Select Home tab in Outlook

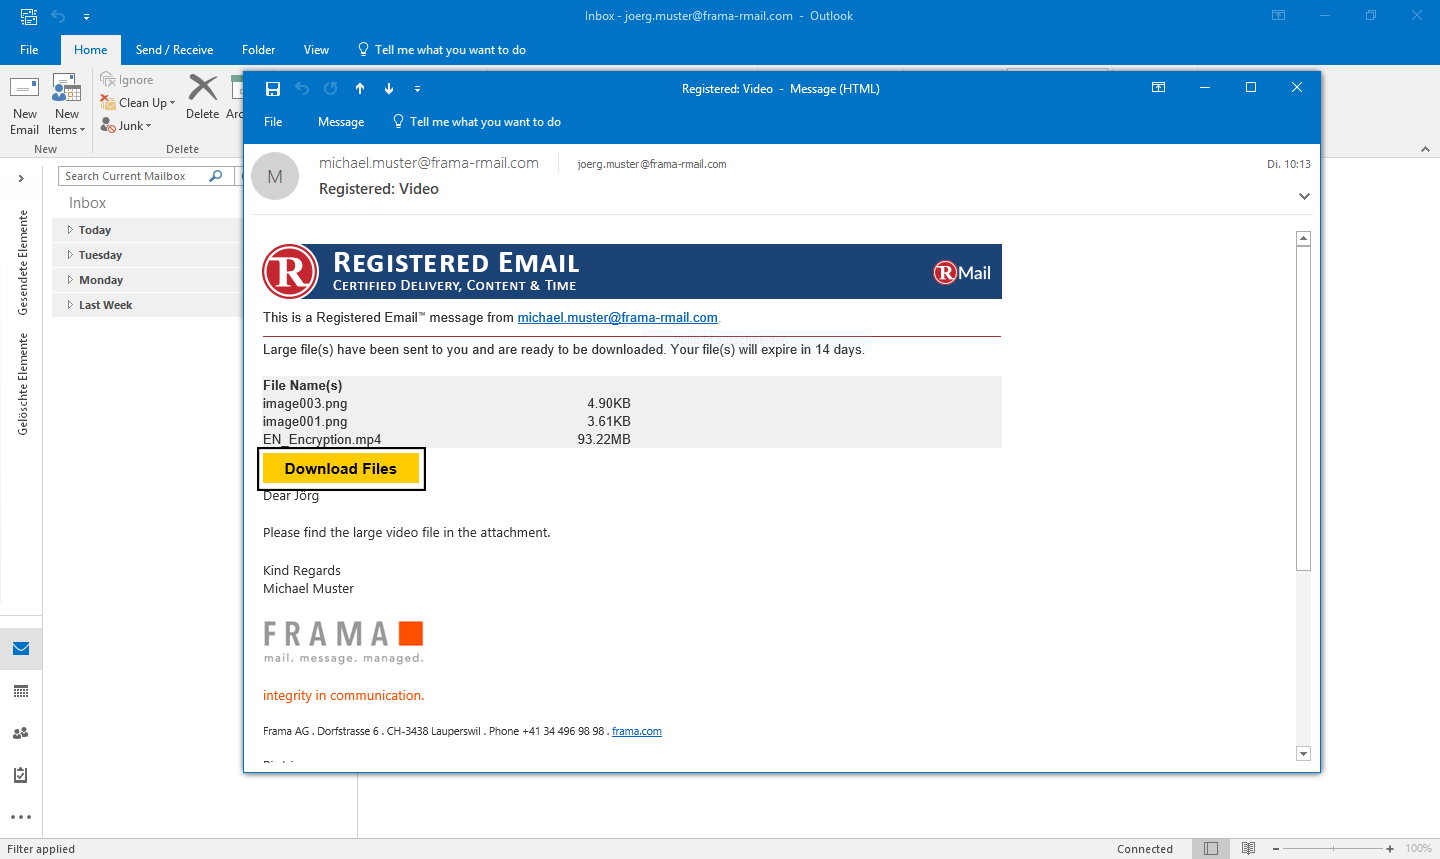[90, 50]
